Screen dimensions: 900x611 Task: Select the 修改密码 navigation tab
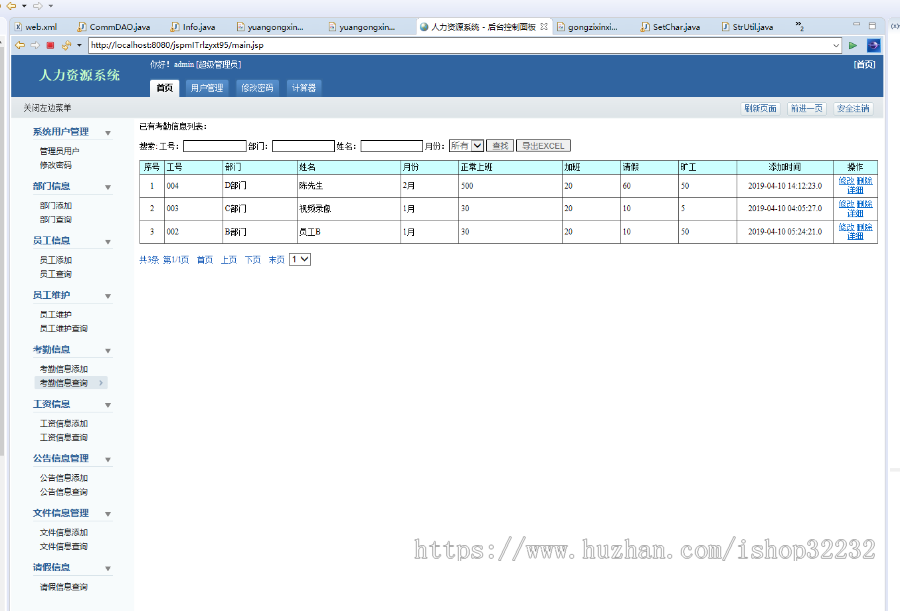tap(257, 88)
